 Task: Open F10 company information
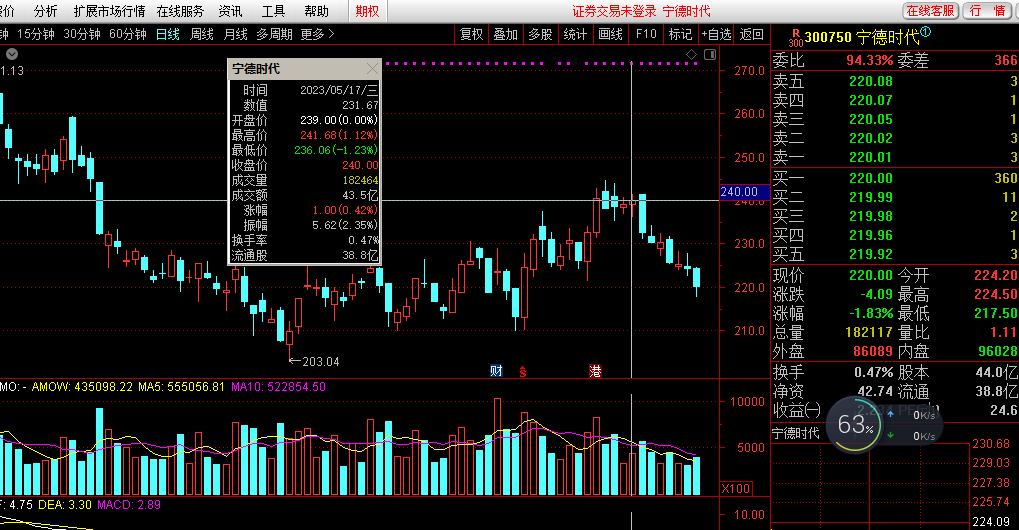pyautogui.click(x=646, y=34)
